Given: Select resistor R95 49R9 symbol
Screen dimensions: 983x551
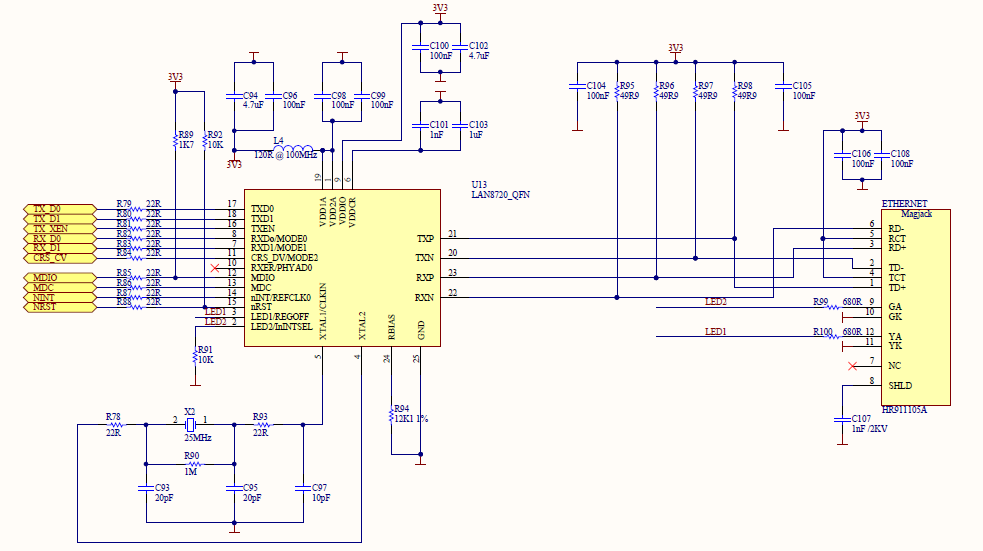Looking at the screenshot, I should [617, 92].
